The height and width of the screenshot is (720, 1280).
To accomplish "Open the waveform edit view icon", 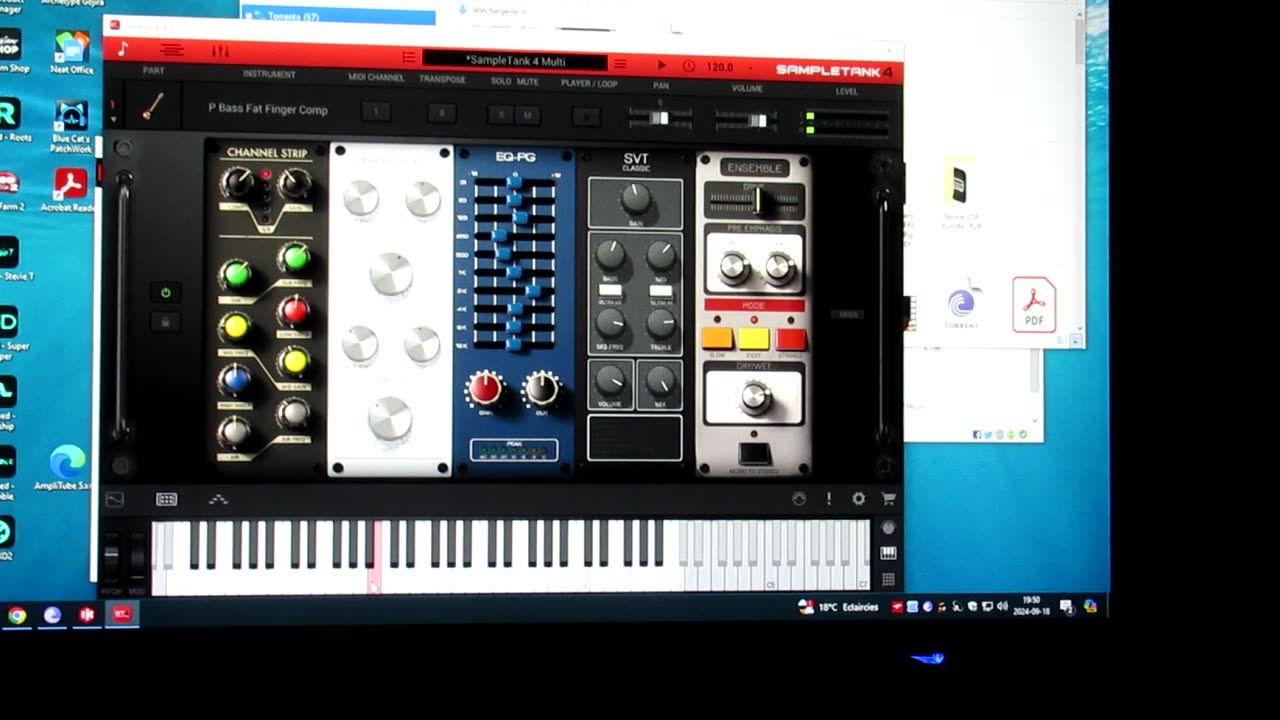I will click(115, 499).
